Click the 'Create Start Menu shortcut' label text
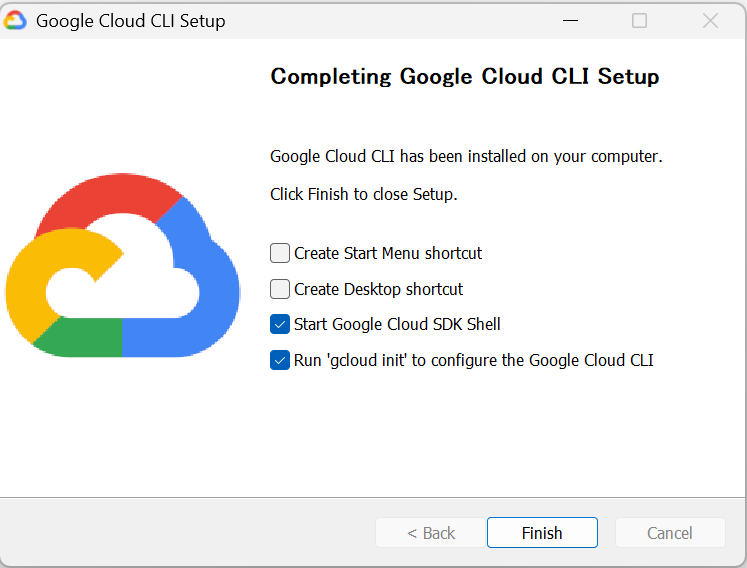The width and height of the screenshot is (747, 568). click(388, 253)
